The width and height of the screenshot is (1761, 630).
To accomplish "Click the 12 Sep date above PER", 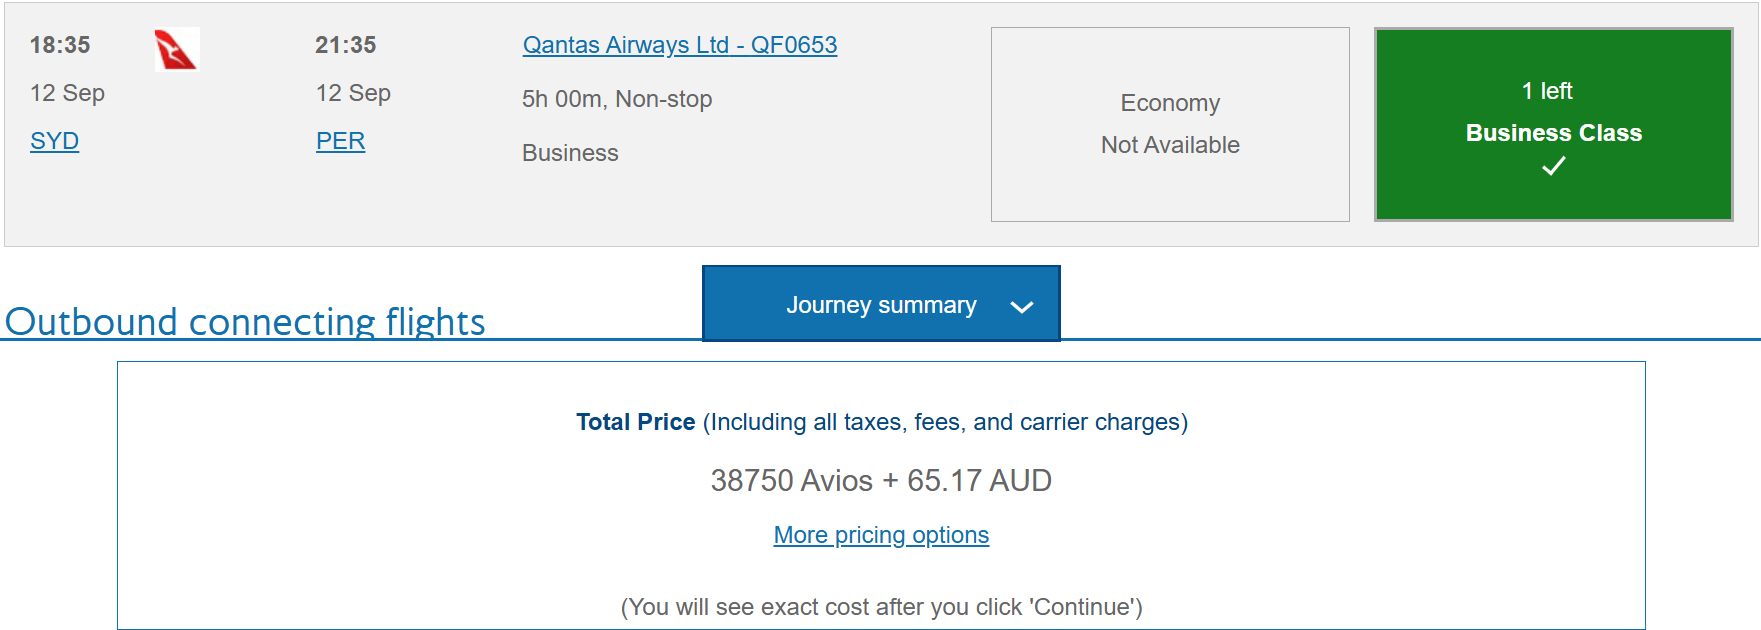I will pos(353,93).
